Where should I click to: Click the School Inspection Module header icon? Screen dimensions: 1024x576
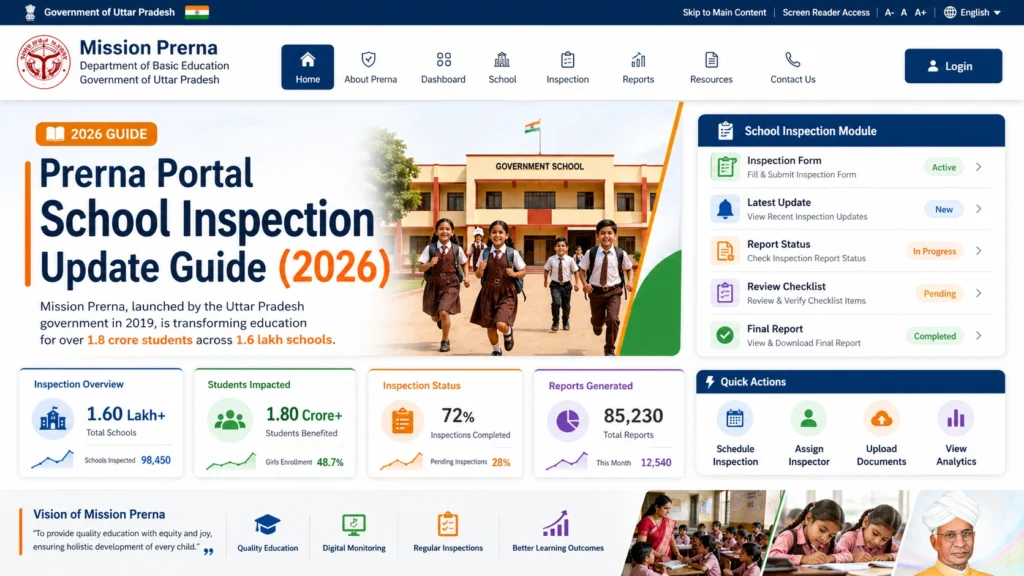[726, 131]
